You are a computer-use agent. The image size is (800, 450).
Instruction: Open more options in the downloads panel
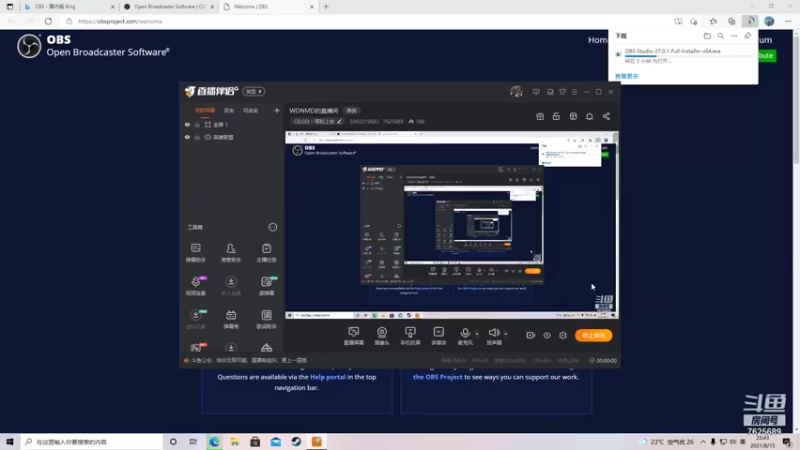click(x=734, y=36)
